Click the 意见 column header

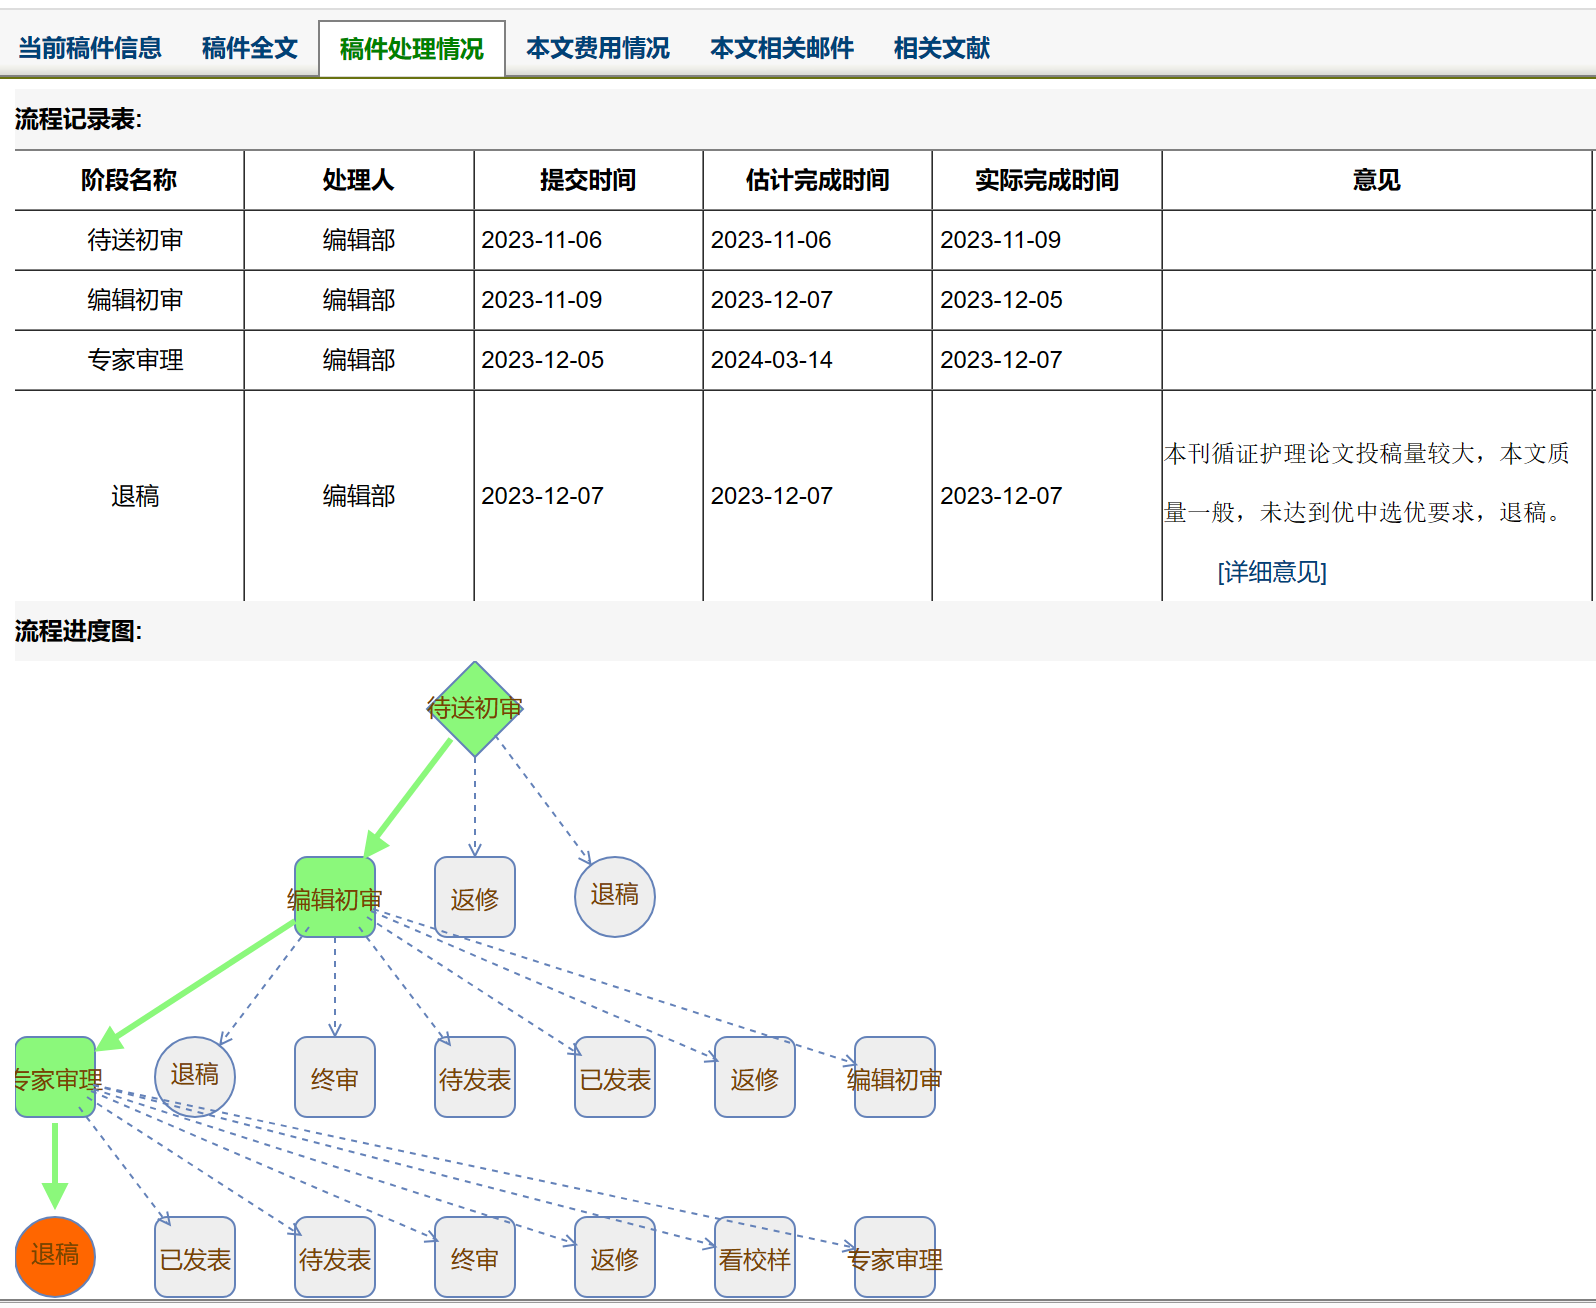1376,180
